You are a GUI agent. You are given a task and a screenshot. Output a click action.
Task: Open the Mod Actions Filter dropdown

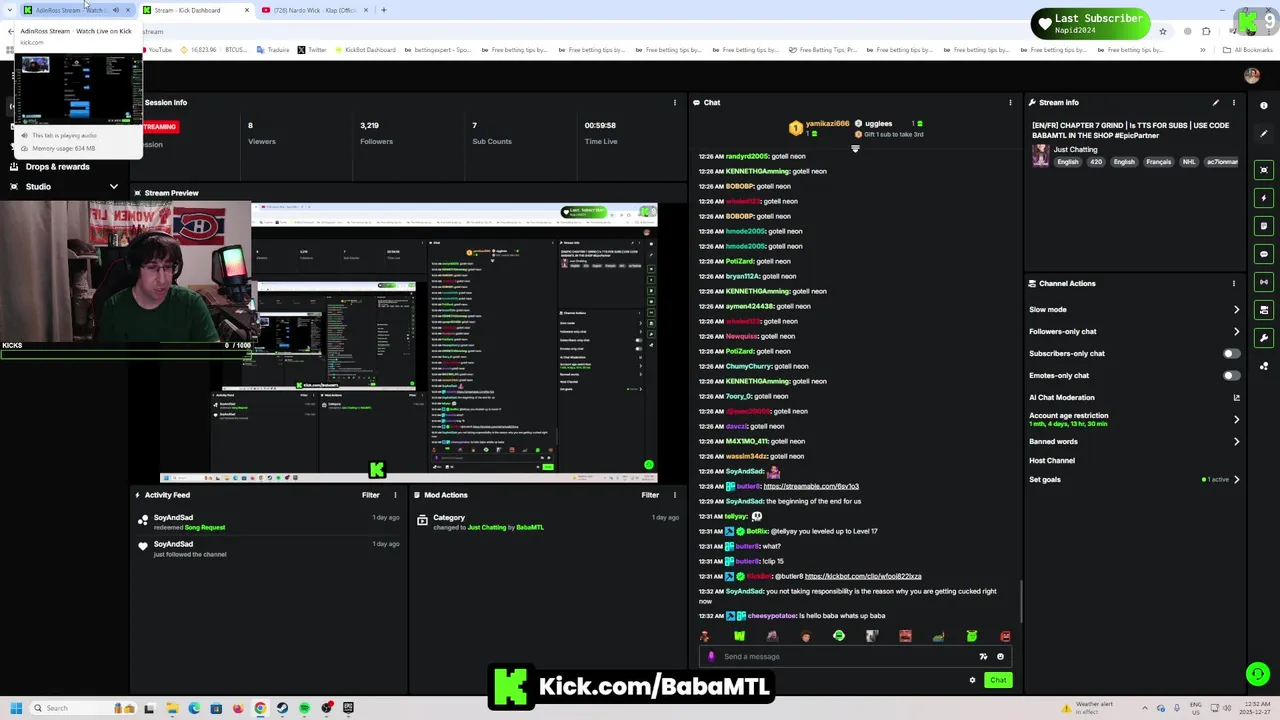pos(650,495)
